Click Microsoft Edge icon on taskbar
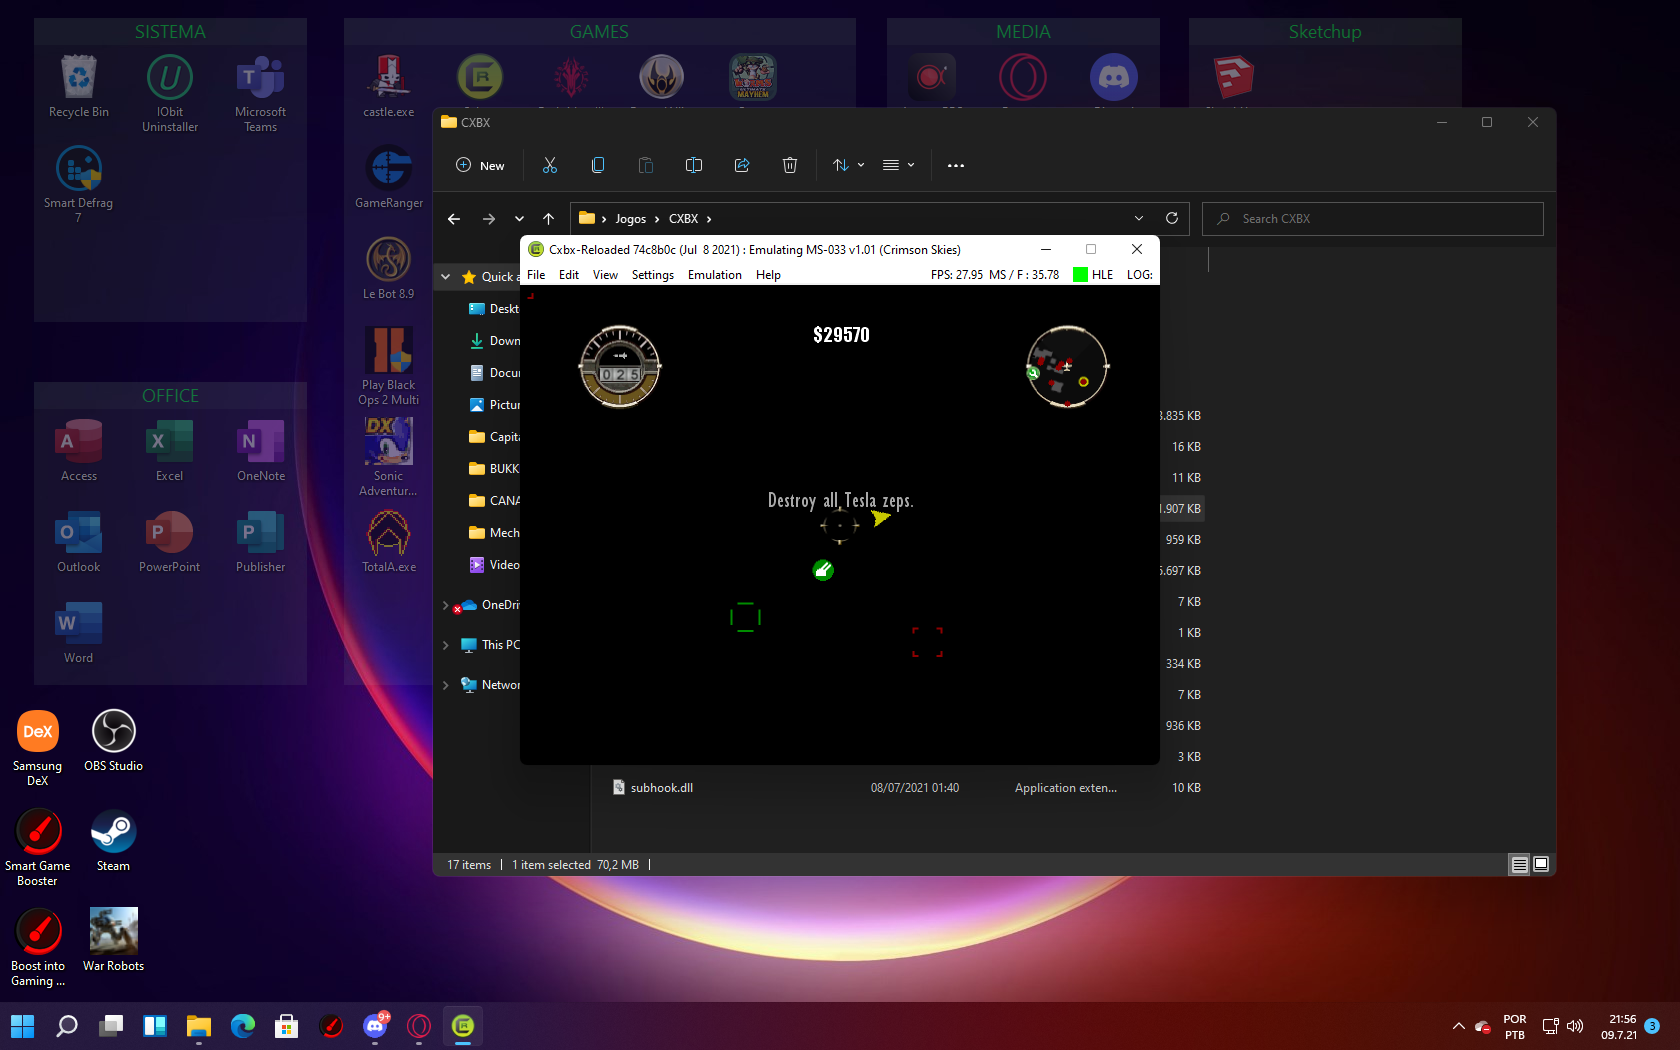This screenshot has height=1050, width=1680. pyautogui.click(x=243, y=1026)
